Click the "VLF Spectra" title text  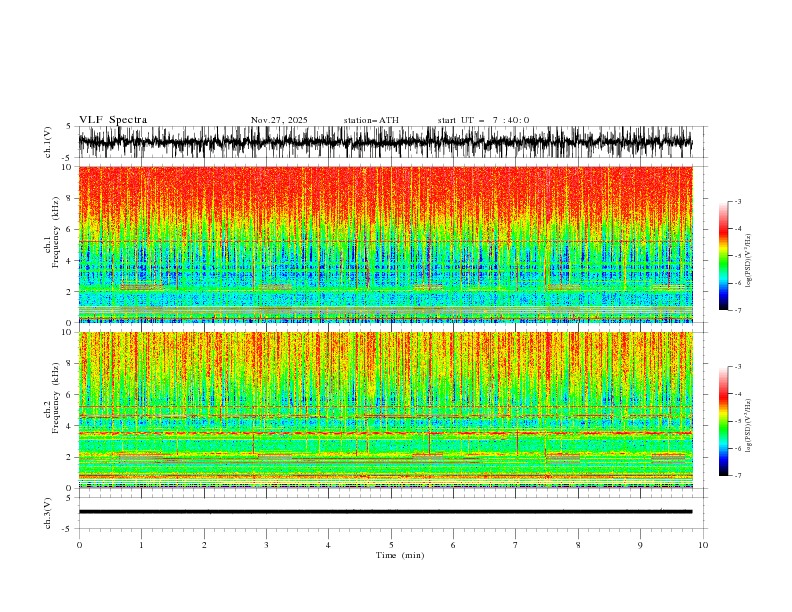tap(113, 120)
